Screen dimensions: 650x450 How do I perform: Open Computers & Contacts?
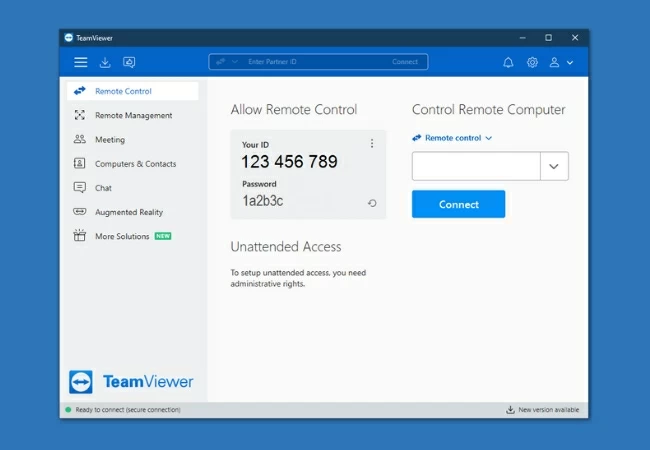(135, 164)
